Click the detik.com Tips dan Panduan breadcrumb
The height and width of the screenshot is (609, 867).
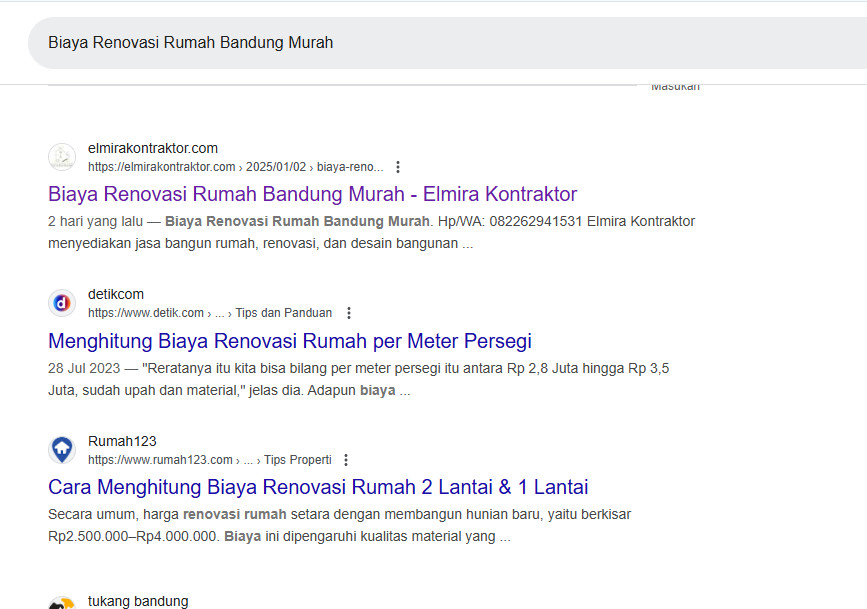click(x=210, y=313)
